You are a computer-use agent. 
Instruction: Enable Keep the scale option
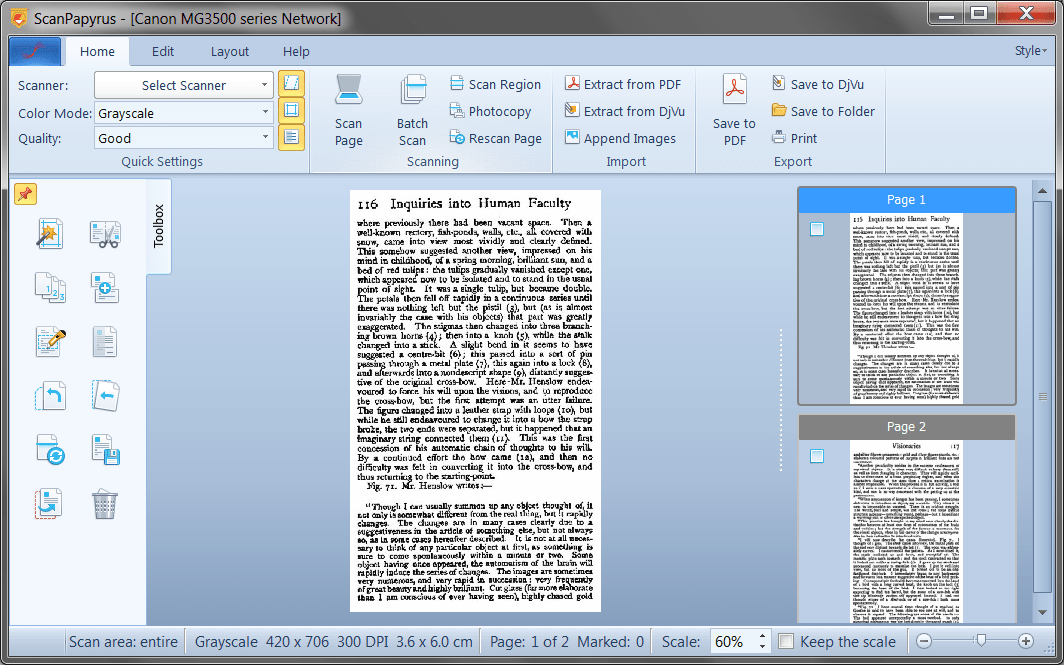[786, 641]
